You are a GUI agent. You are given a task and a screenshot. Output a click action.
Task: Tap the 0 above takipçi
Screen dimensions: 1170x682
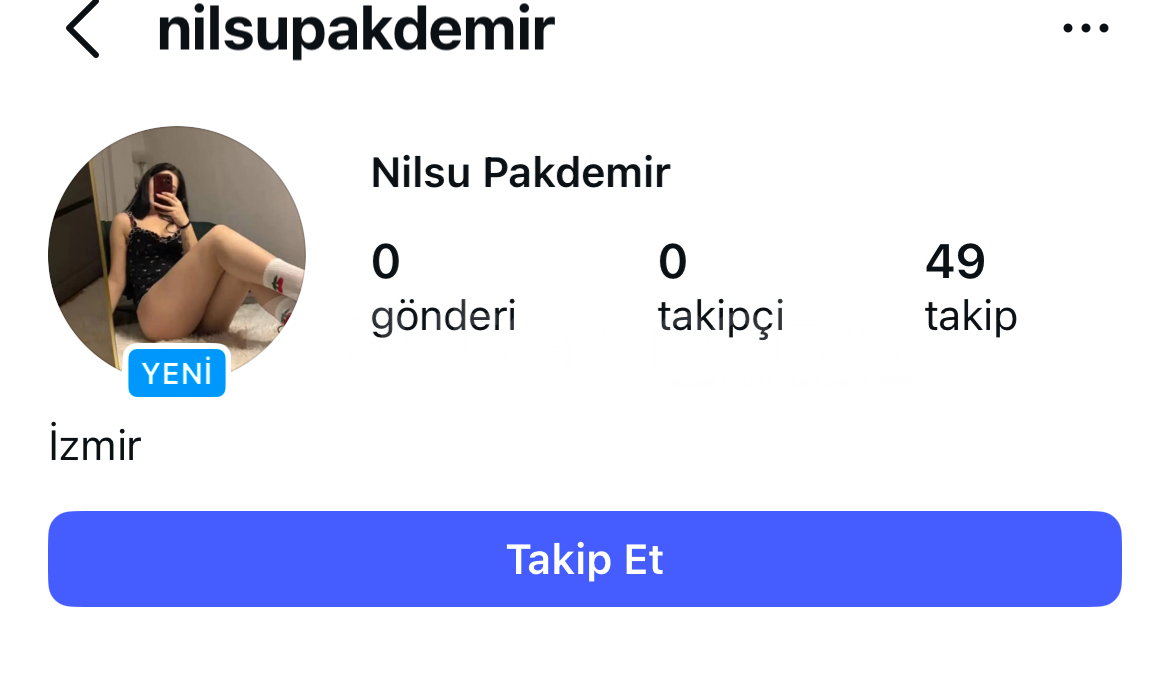[x=672, y=262]
